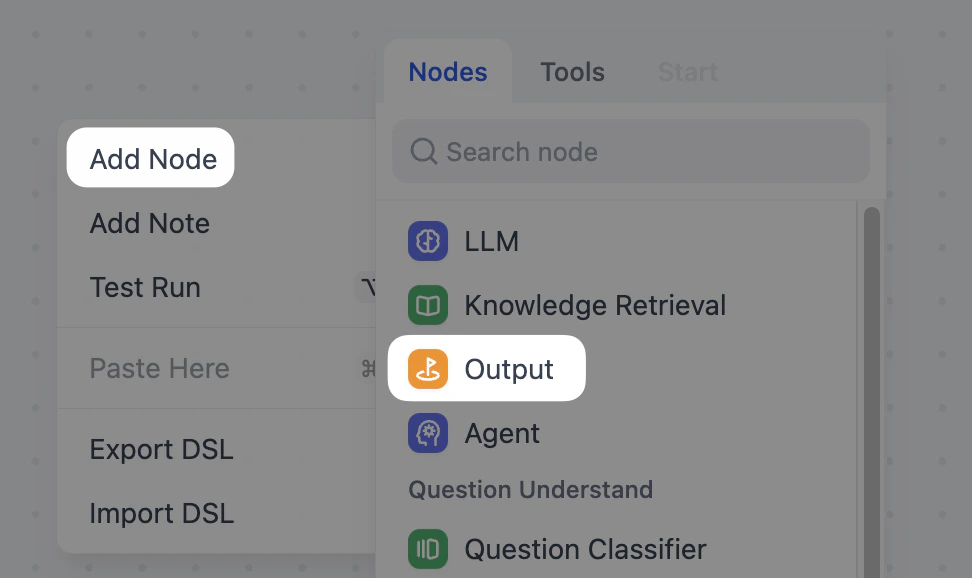The width and height of the screenshot is (972, 578).
Task: Click the Knowledge Retrieval book icon
Action: click(427, 305)
